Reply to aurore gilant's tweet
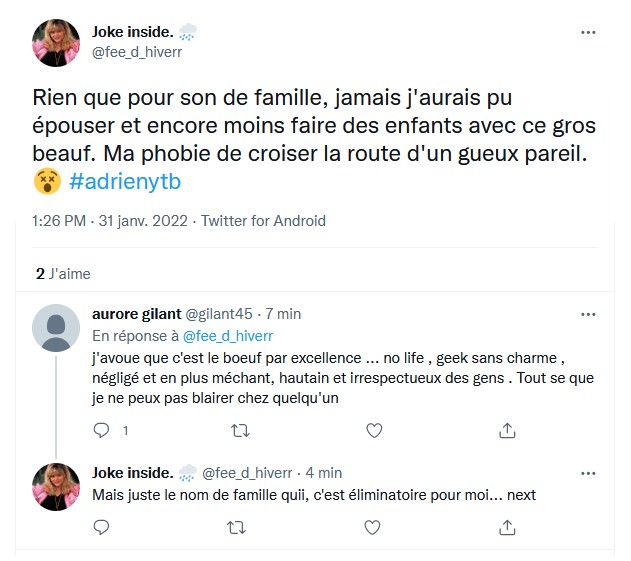 (x=100, y=430)
